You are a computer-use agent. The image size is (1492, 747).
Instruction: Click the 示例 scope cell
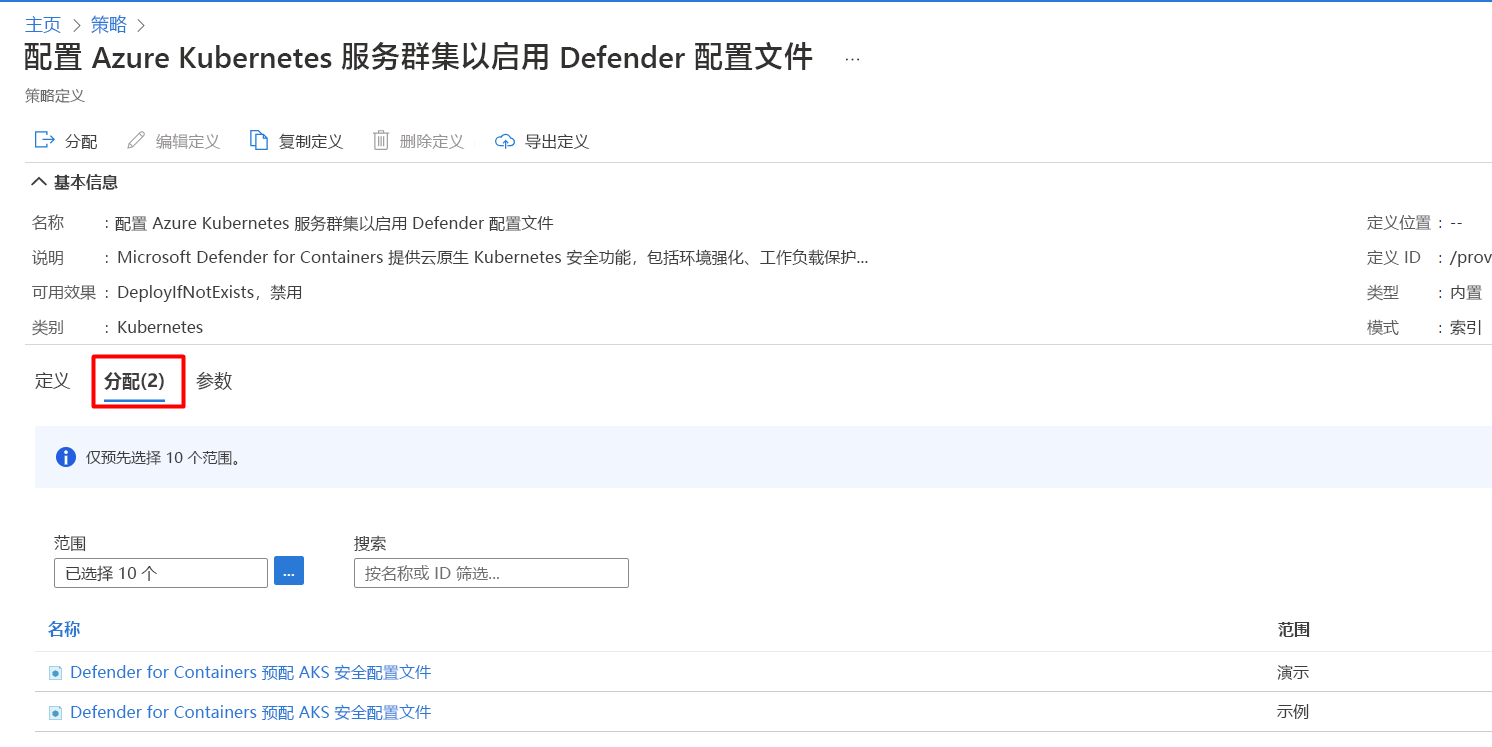click(1293, 712)
